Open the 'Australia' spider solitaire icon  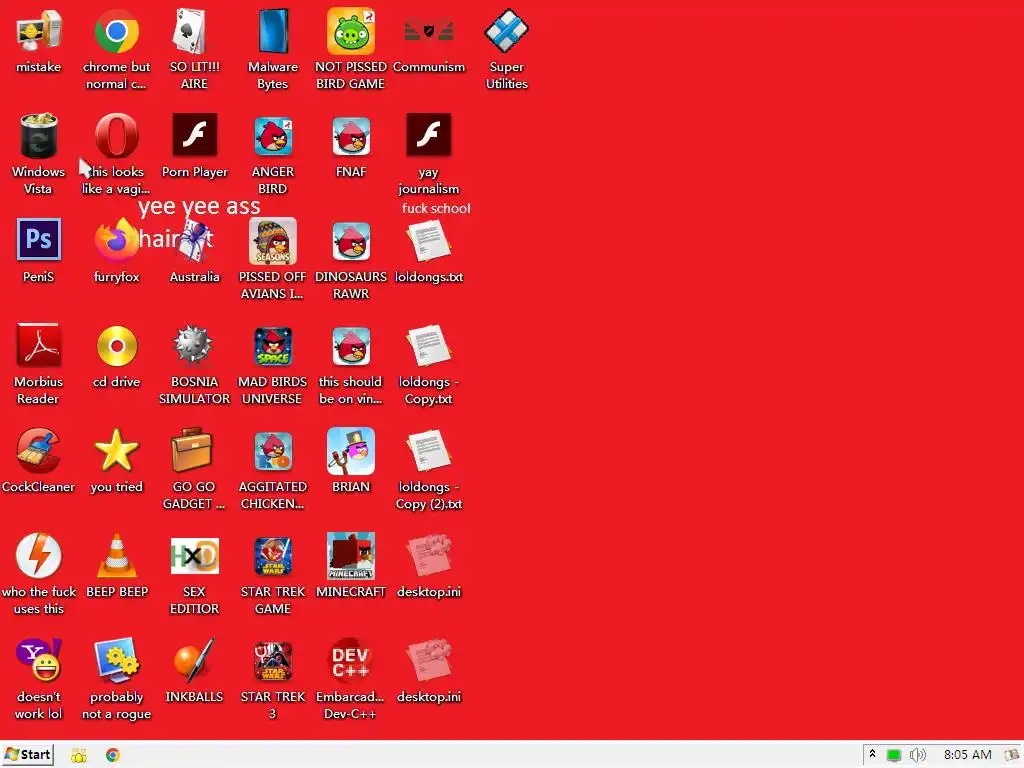tap(194, 240)
